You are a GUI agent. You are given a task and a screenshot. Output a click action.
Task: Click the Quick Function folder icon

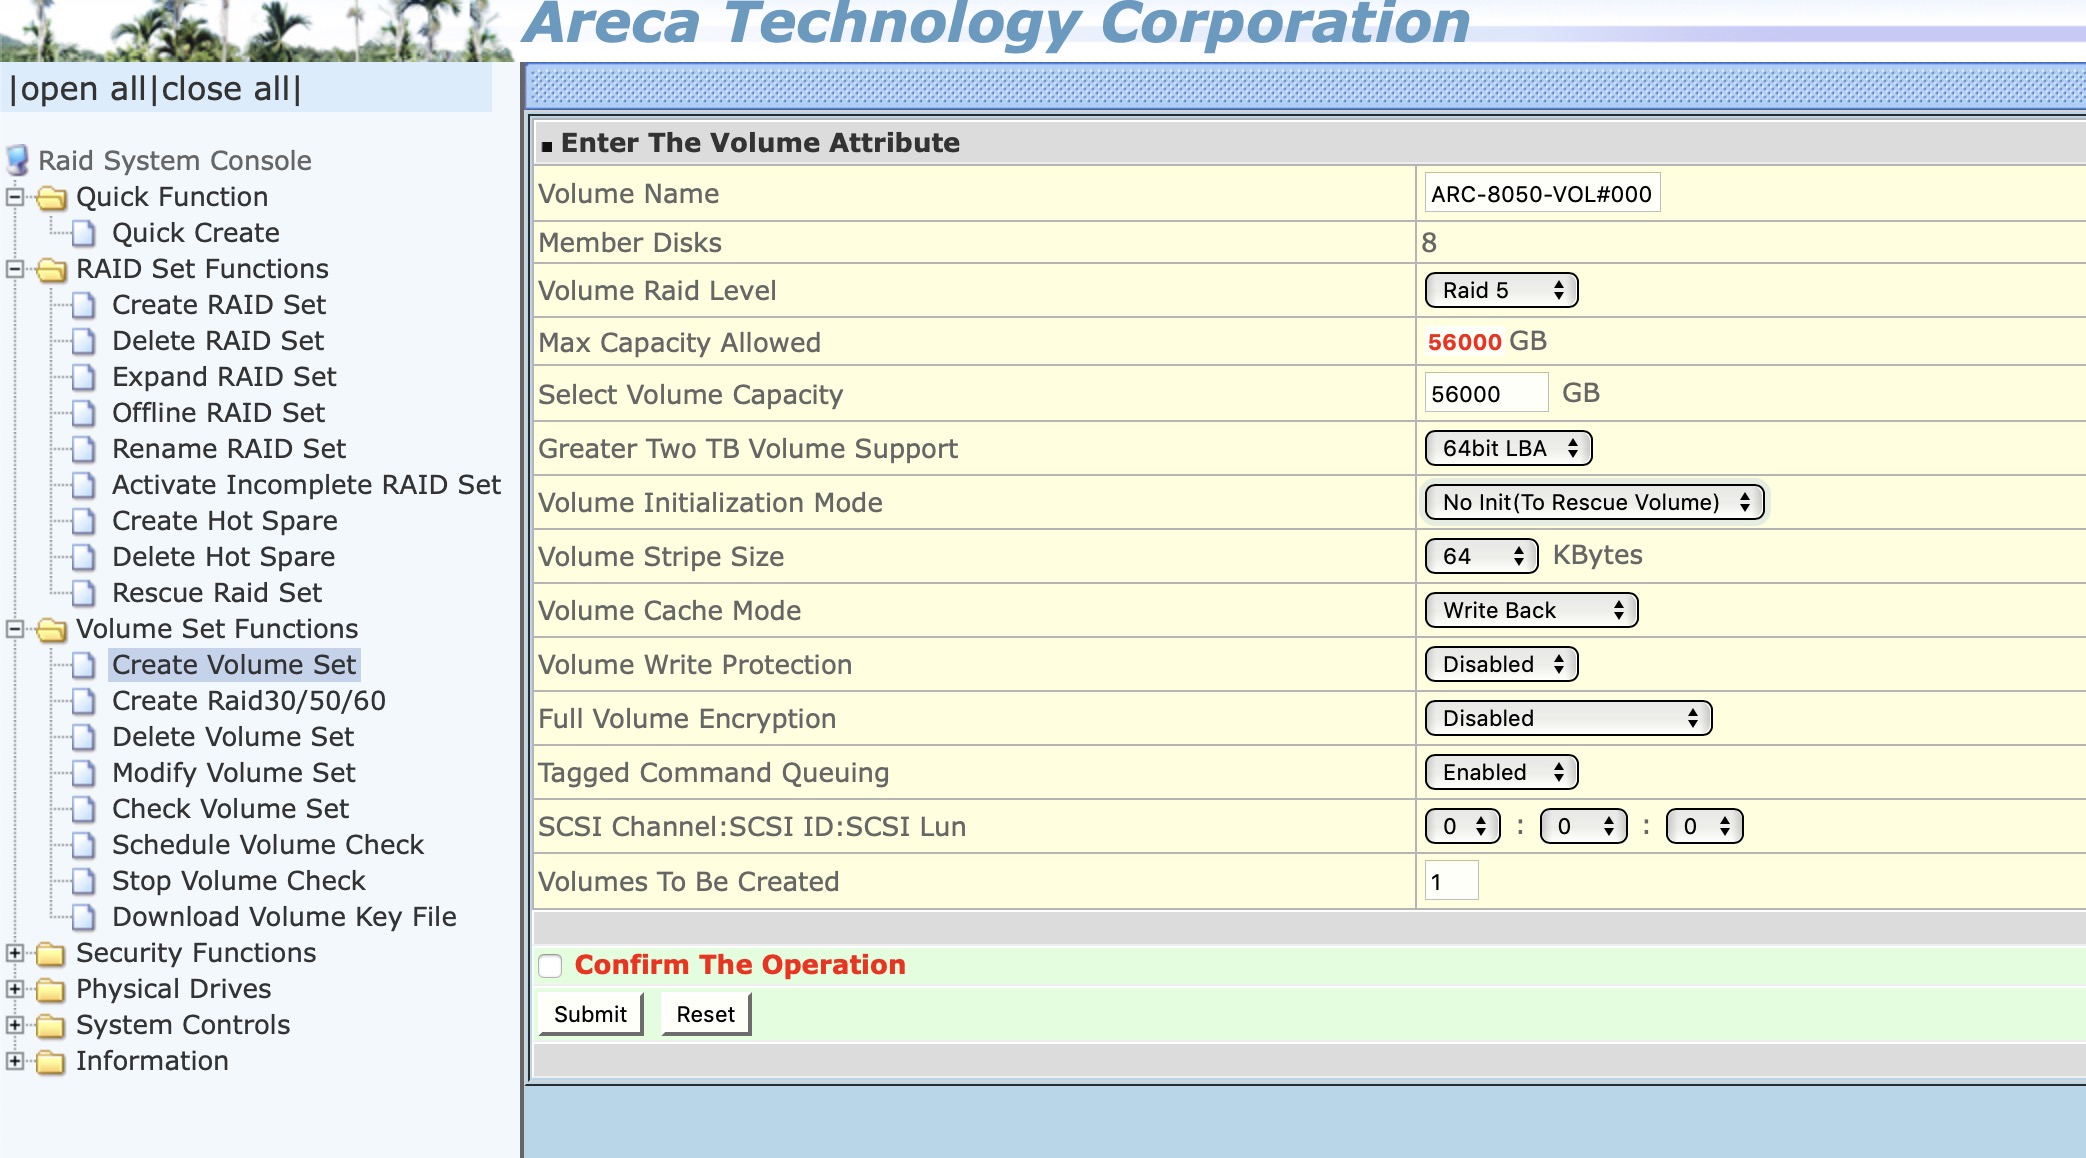pyautogui.click(x=52, y=198)
